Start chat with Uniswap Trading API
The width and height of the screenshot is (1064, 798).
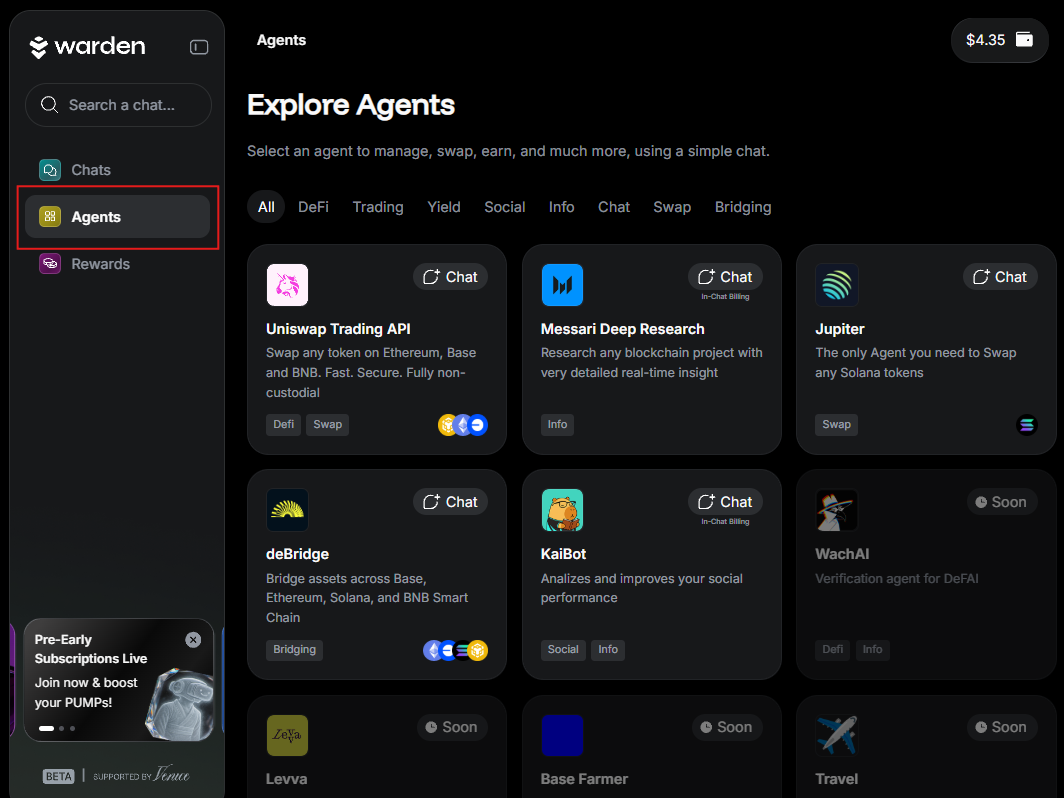(x=450, y=277)
